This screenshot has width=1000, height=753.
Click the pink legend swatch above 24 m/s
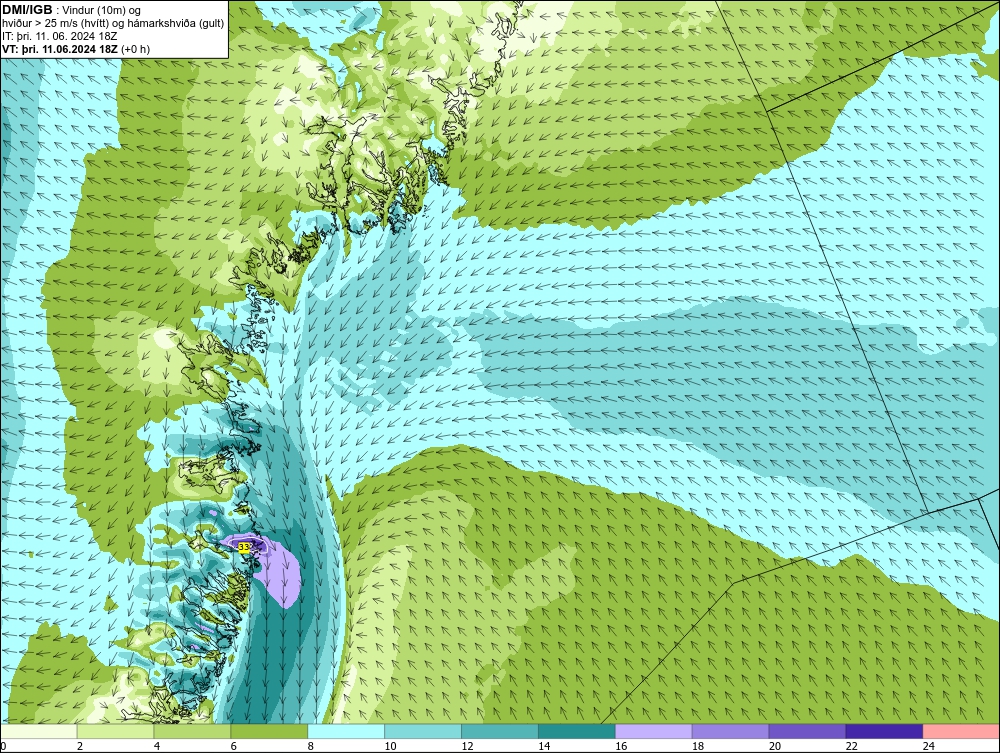[961, 731]
